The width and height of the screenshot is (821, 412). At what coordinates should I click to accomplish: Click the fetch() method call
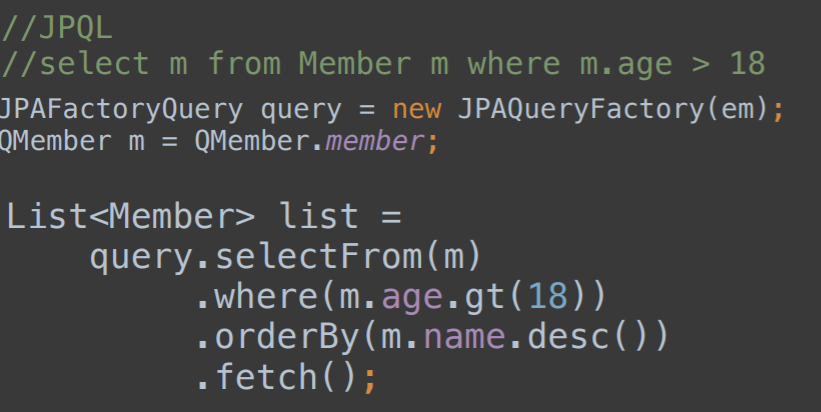click(x=286, y=377)
